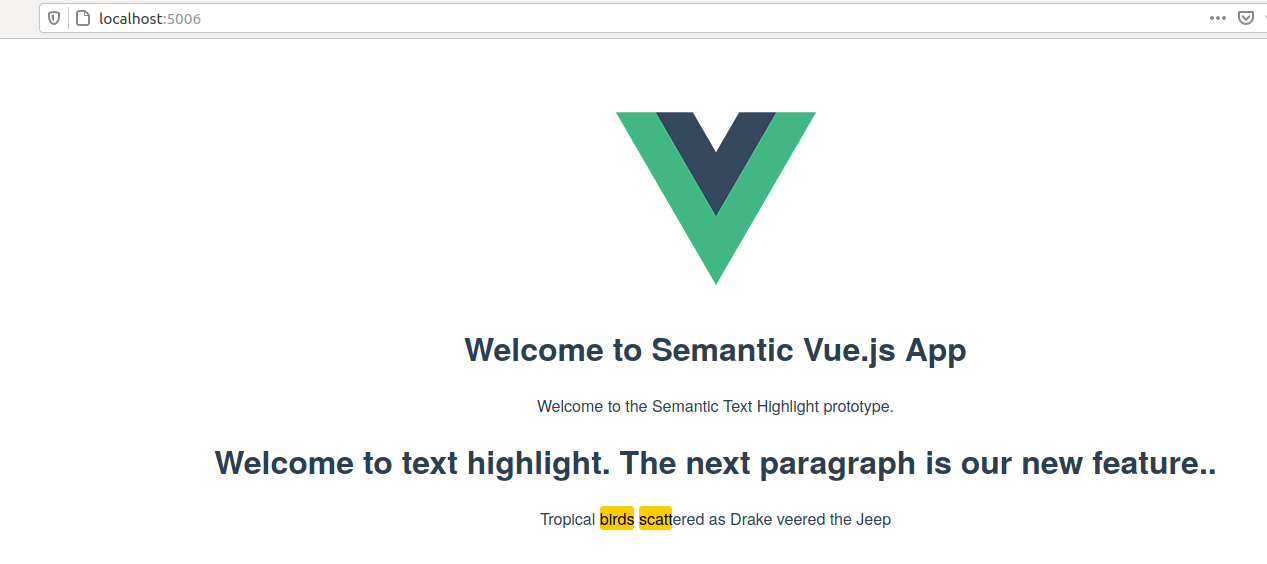Click the "Welcome to Semantic Vue.js App" heading
This screenshot has width=1267, height=564.
(x=715, y=350)
